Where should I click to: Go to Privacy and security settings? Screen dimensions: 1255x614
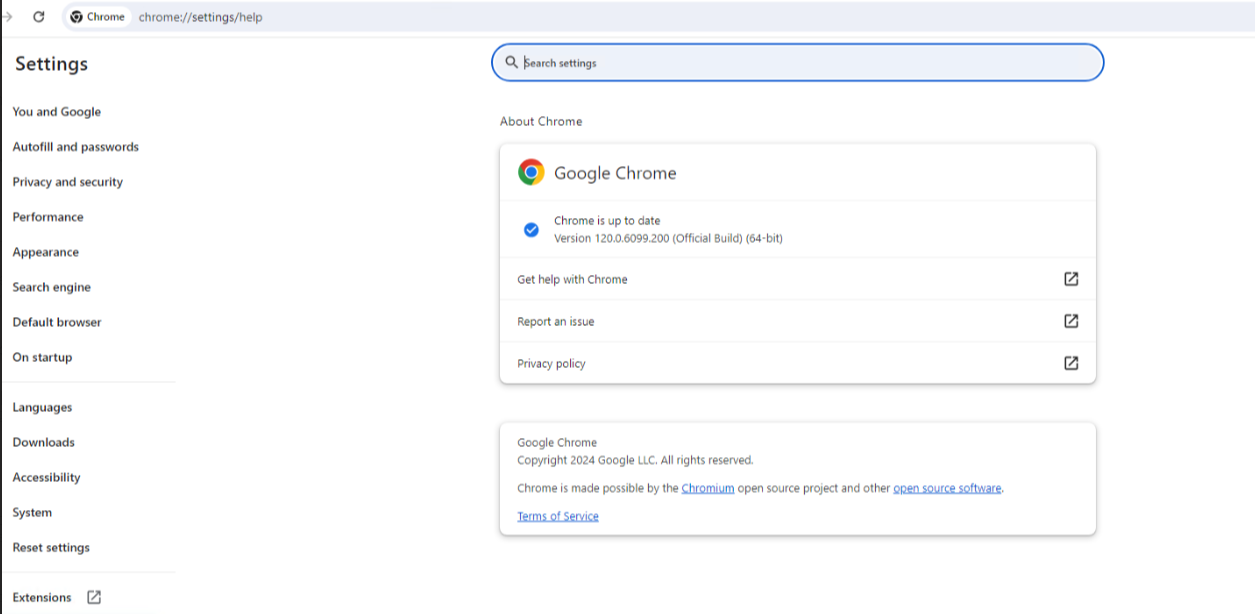pos(68,182)
